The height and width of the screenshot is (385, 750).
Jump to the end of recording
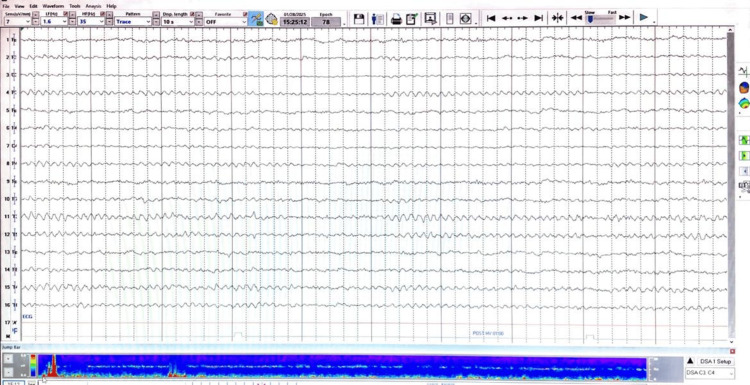[x=539, y=18]
